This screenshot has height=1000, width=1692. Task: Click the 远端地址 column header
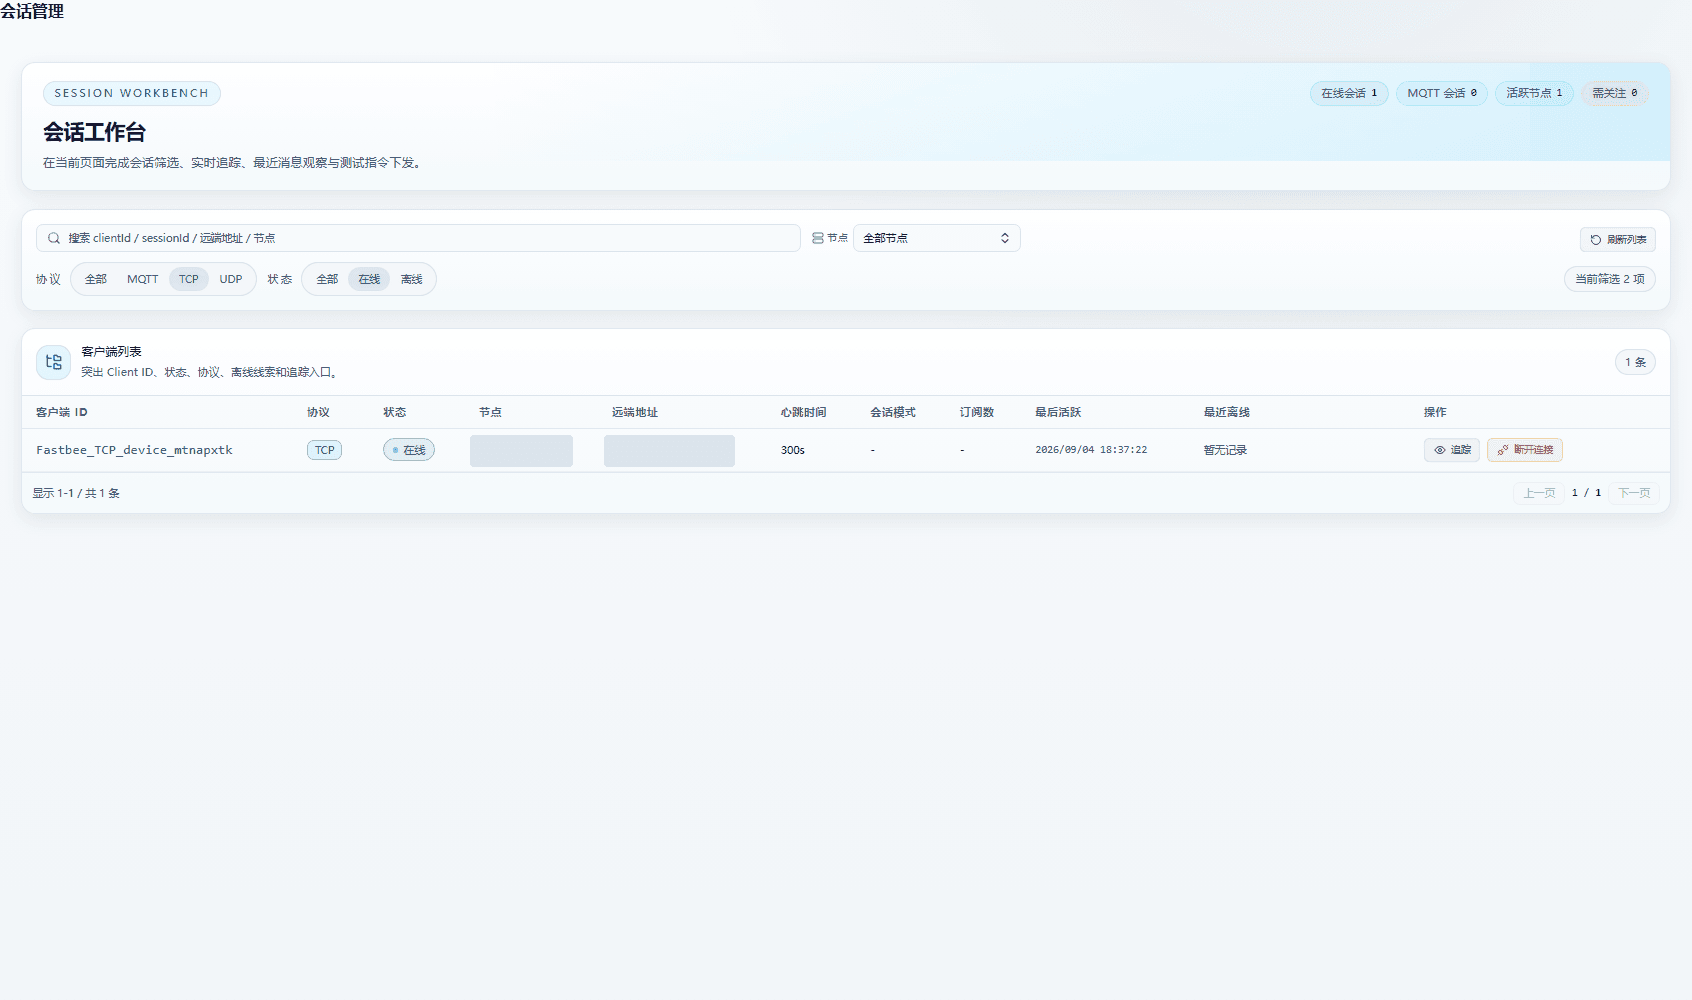[635, 412]
